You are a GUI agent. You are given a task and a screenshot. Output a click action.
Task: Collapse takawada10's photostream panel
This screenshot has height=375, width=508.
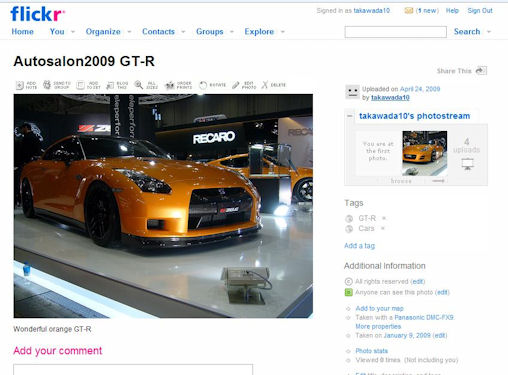pos(350,116)
